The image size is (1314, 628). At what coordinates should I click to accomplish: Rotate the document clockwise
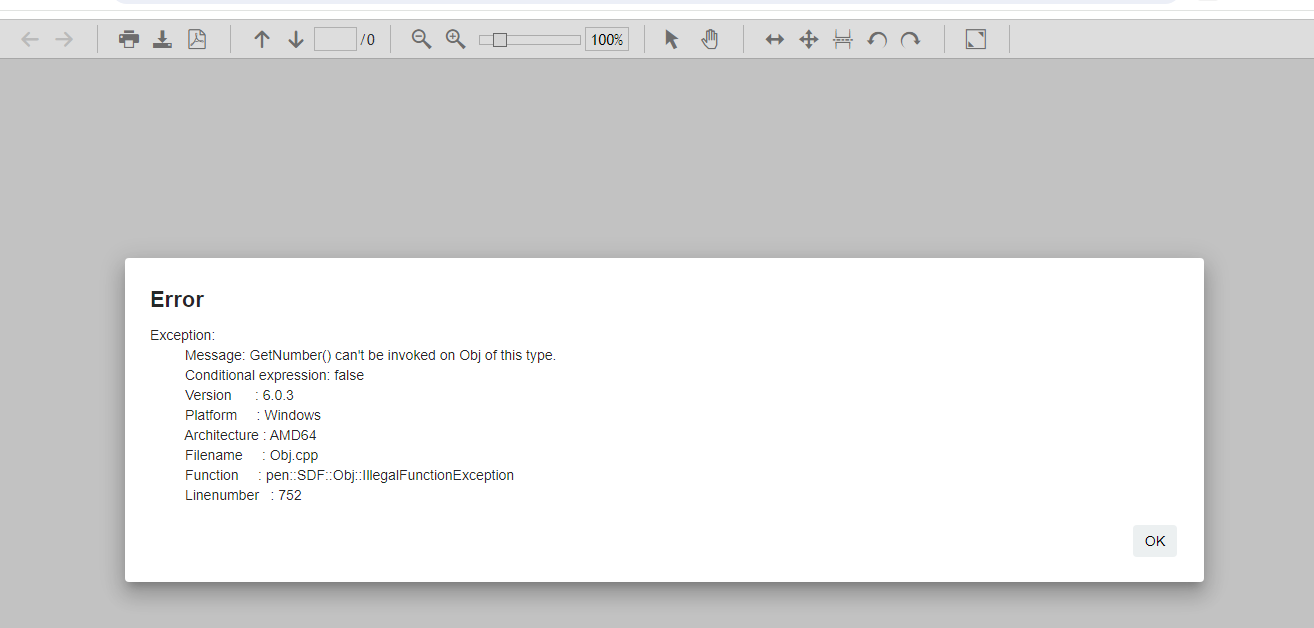(x=910, y=39)
